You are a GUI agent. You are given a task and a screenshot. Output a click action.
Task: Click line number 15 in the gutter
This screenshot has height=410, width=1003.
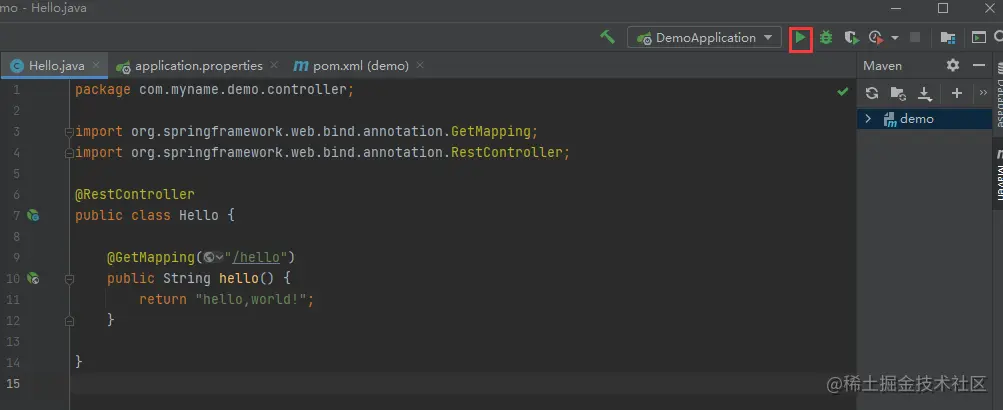point(13,383)
